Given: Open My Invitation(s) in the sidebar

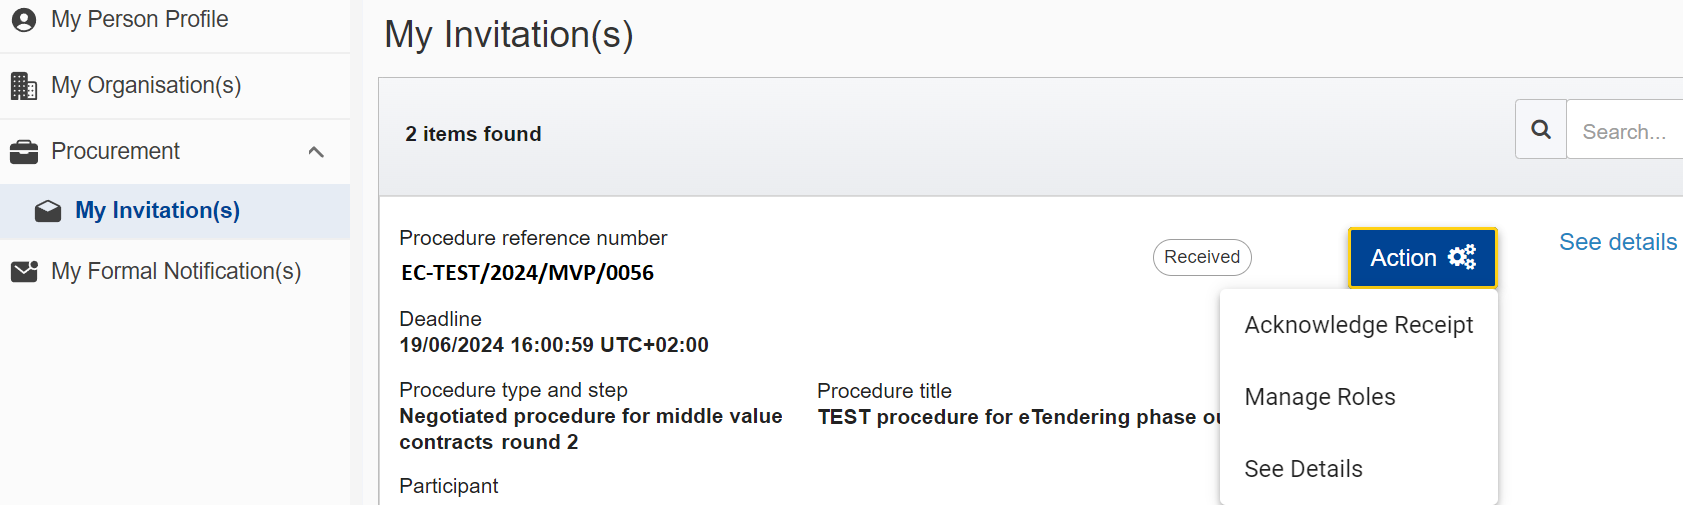Looking at the screenshot, I should pos(157,211).
